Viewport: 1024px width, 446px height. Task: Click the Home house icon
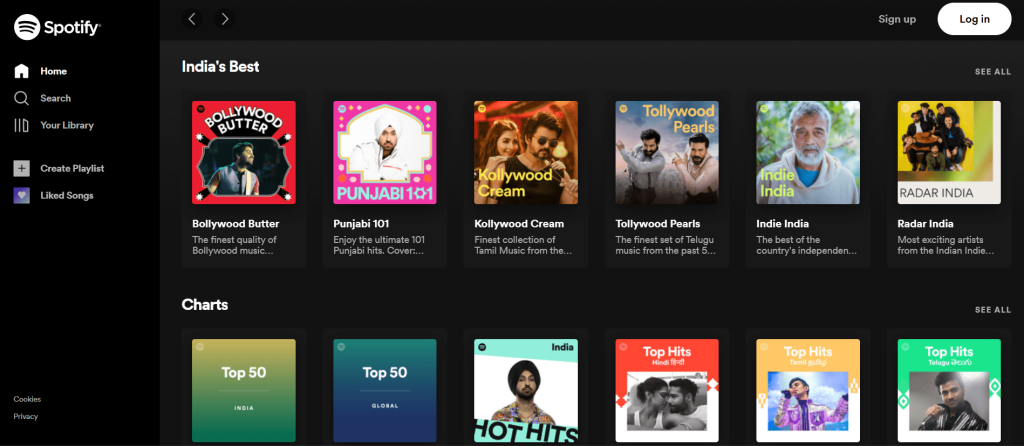point(22,71)
